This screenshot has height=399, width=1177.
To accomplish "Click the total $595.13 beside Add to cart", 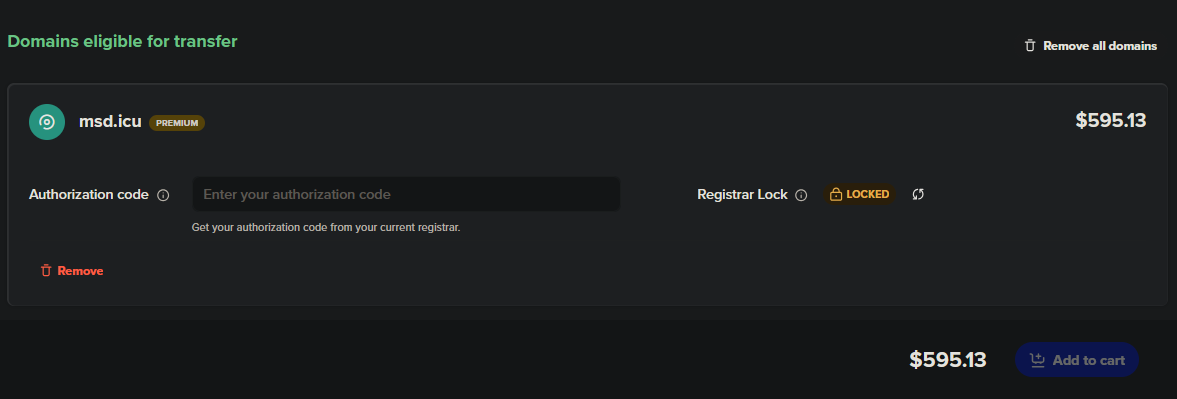I will pos(948,360).
